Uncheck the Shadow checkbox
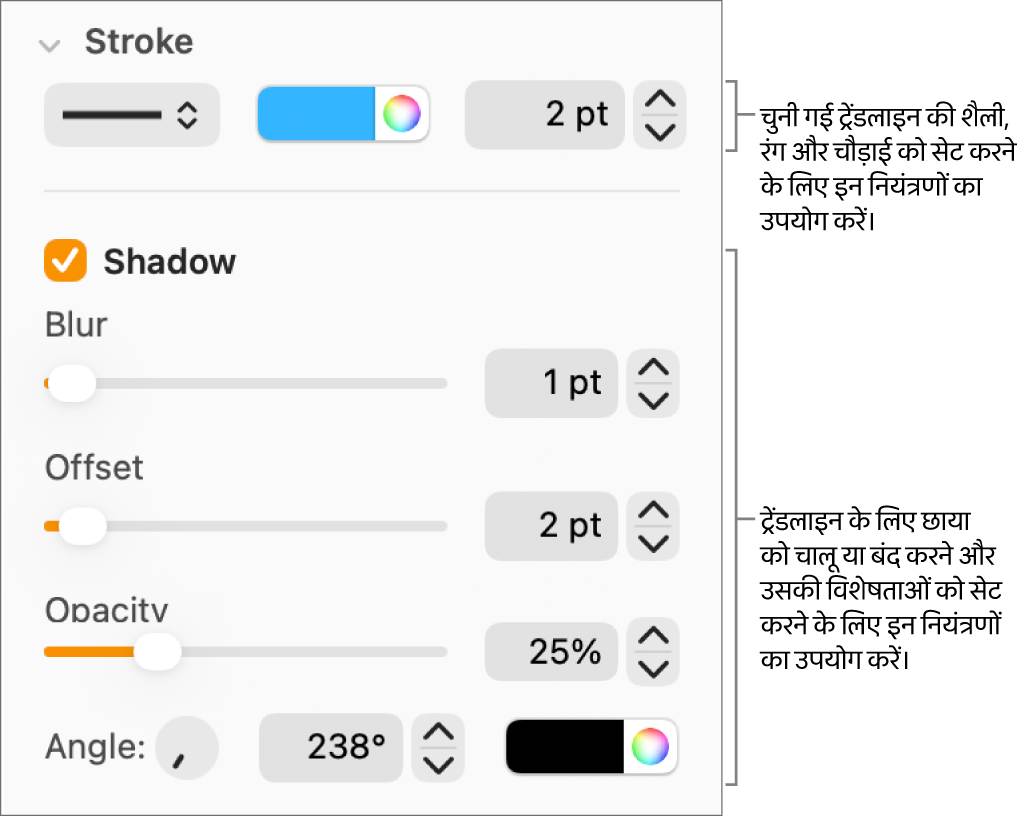Image resolution: width=1031 pixels, height=817 pixels. 66,262
